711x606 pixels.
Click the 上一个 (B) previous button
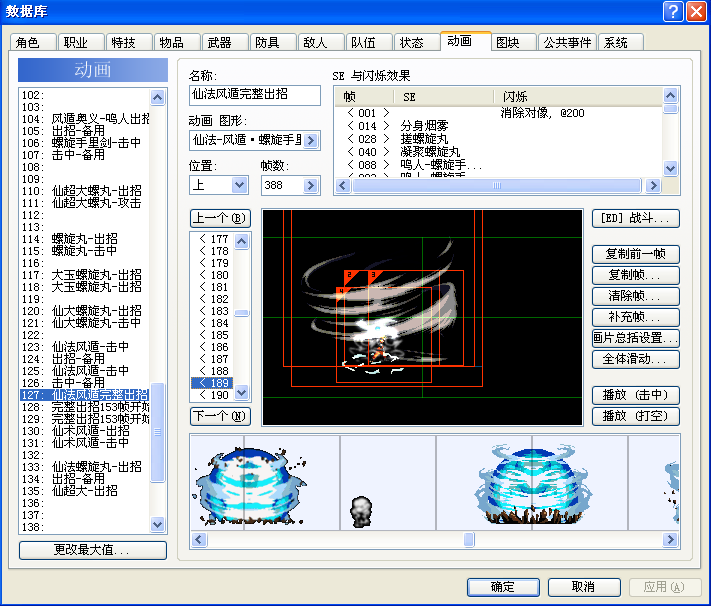coord(220,219)
